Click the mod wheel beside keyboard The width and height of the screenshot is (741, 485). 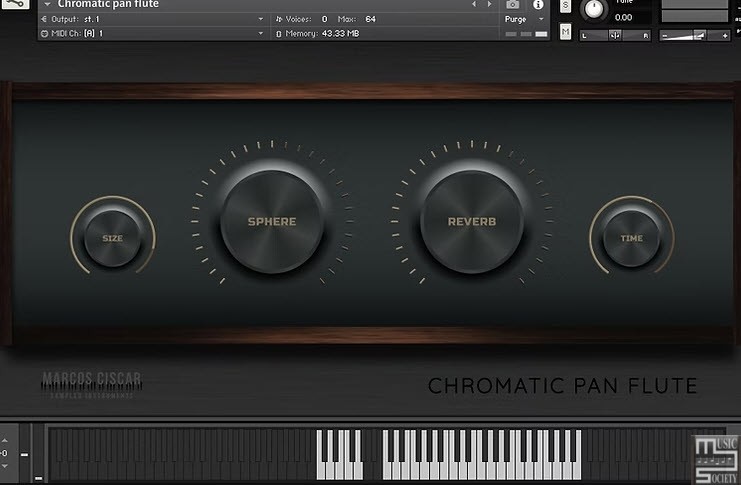[x=38, y=454]
